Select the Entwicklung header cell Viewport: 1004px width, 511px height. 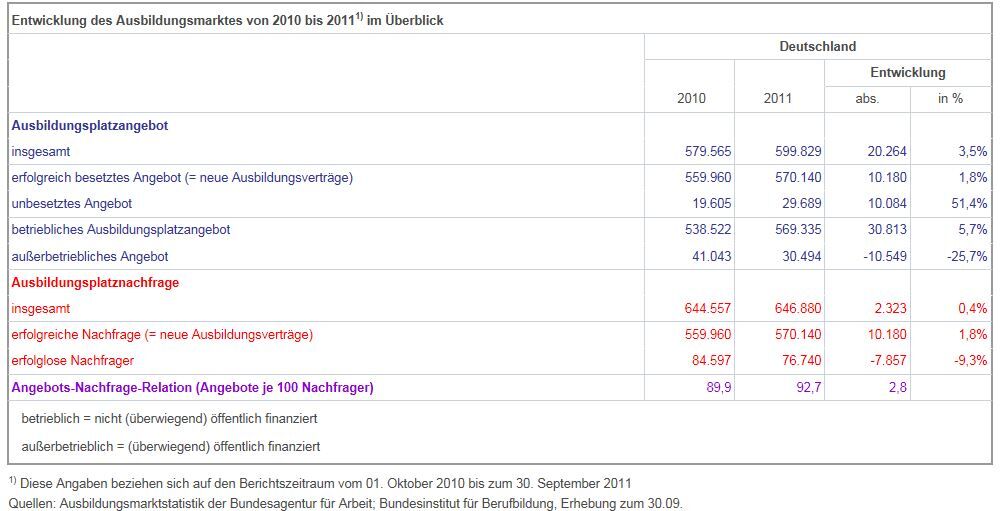pos(907,72)
